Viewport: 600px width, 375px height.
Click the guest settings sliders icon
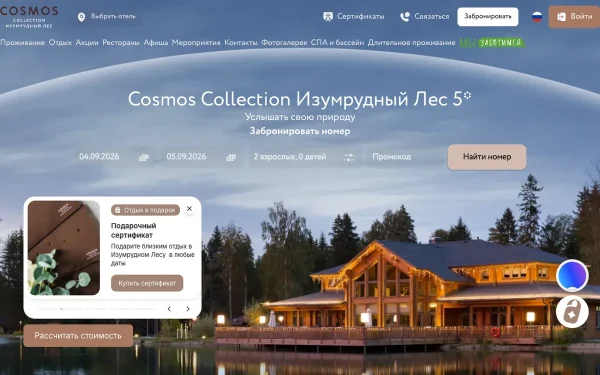click(349, 157)
